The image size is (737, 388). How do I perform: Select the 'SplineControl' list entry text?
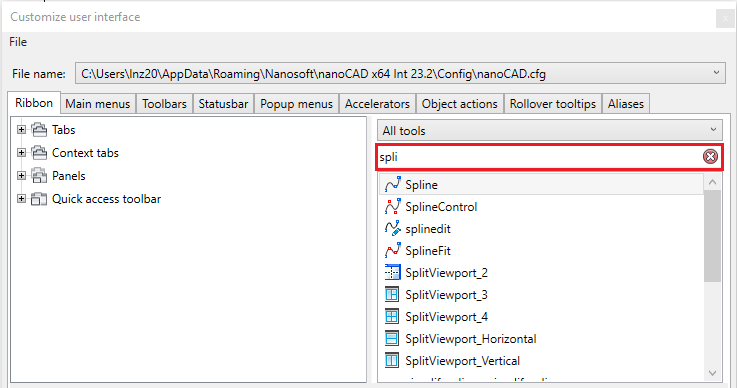pyautogui.click(x=441, y=207)
